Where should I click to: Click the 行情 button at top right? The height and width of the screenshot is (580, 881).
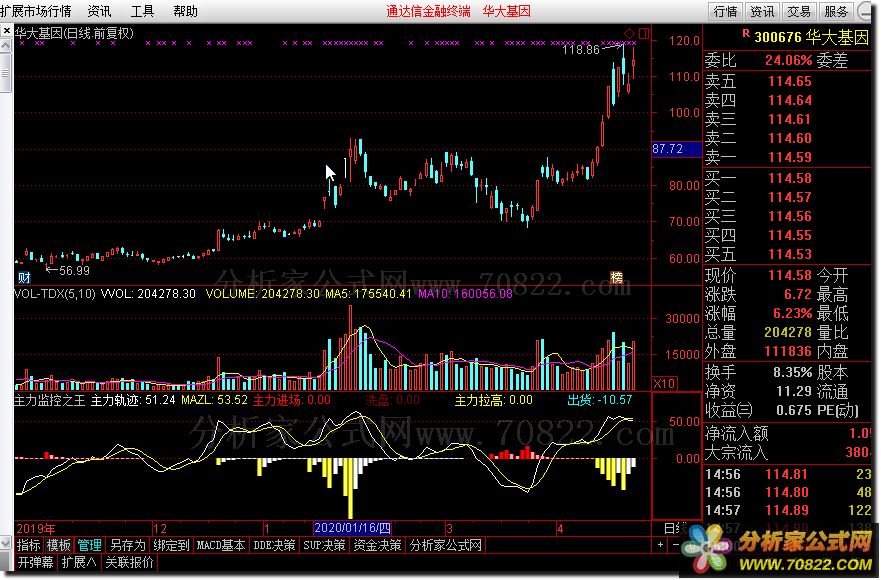(725, 11)
